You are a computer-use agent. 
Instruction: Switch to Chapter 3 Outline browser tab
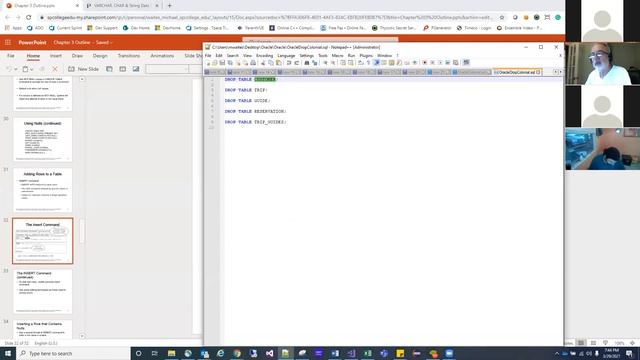[42, 6]
